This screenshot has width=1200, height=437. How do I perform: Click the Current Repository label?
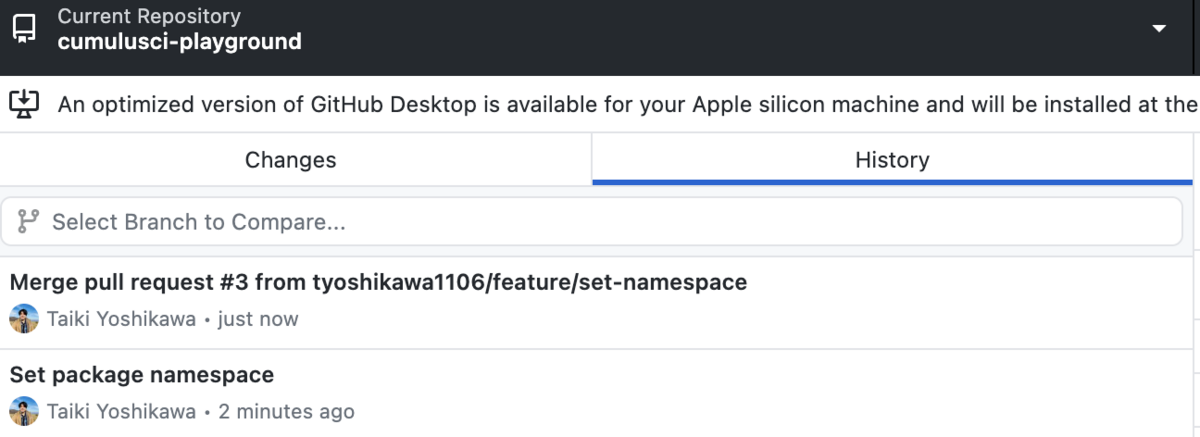click(x=149, y=16)
